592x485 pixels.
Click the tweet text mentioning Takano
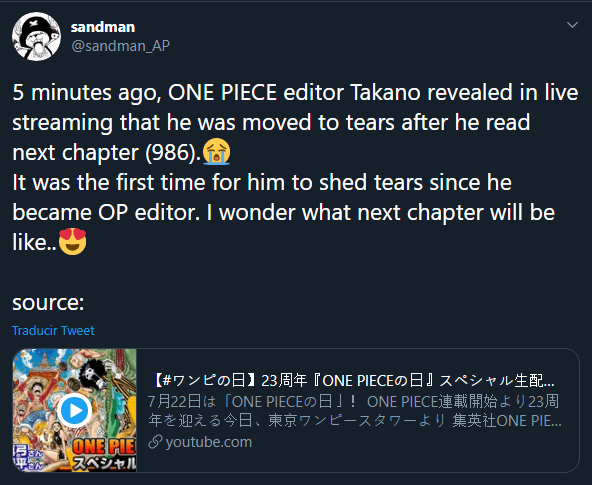point(295,122)
